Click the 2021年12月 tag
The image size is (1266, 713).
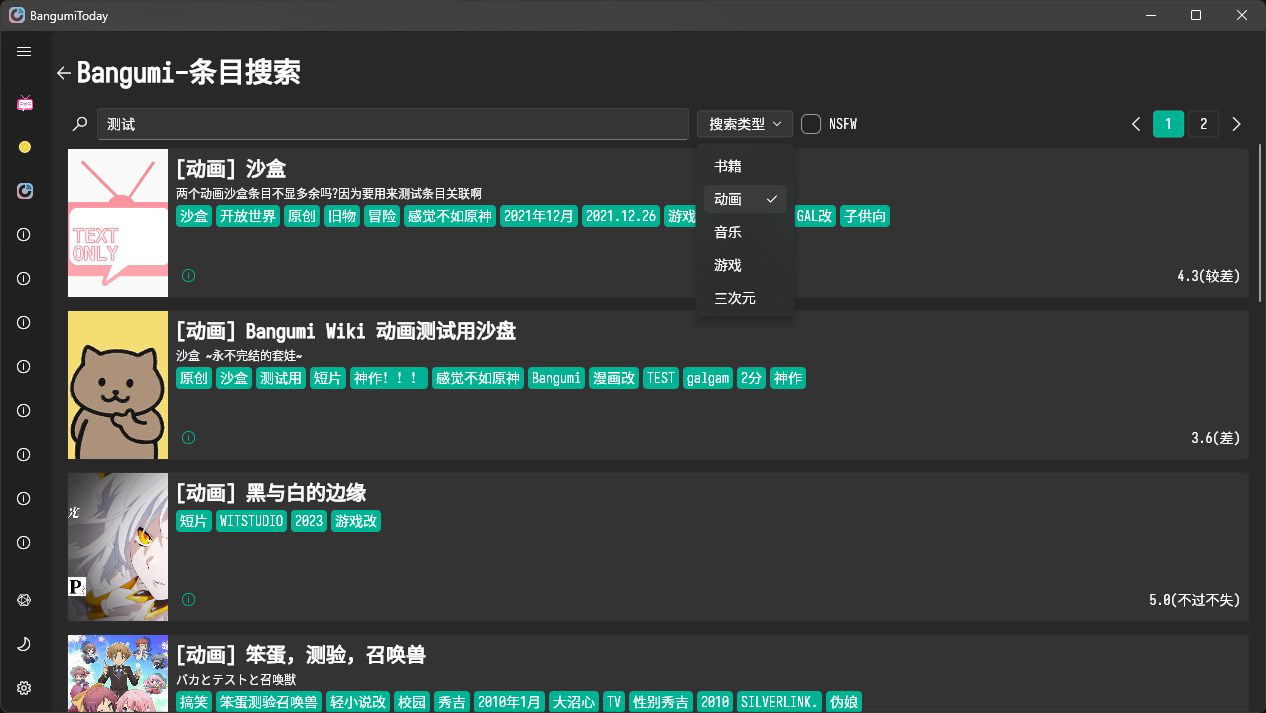click(x=538, y=216)
